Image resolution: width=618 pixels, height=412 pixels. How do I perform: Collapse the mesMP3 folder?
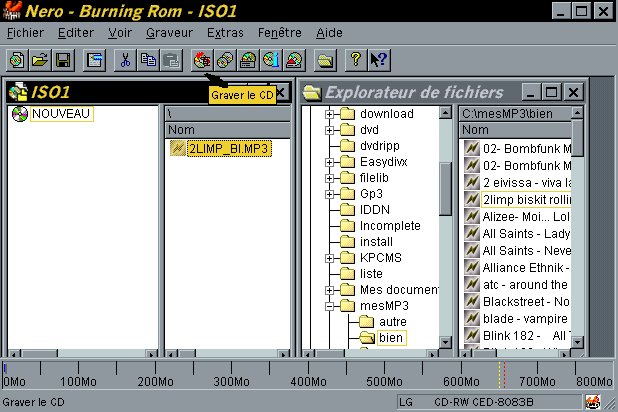tap(329, 306)
